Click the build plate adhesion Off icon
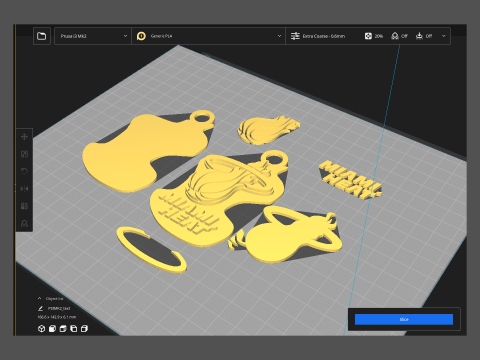 coord(419,36)
